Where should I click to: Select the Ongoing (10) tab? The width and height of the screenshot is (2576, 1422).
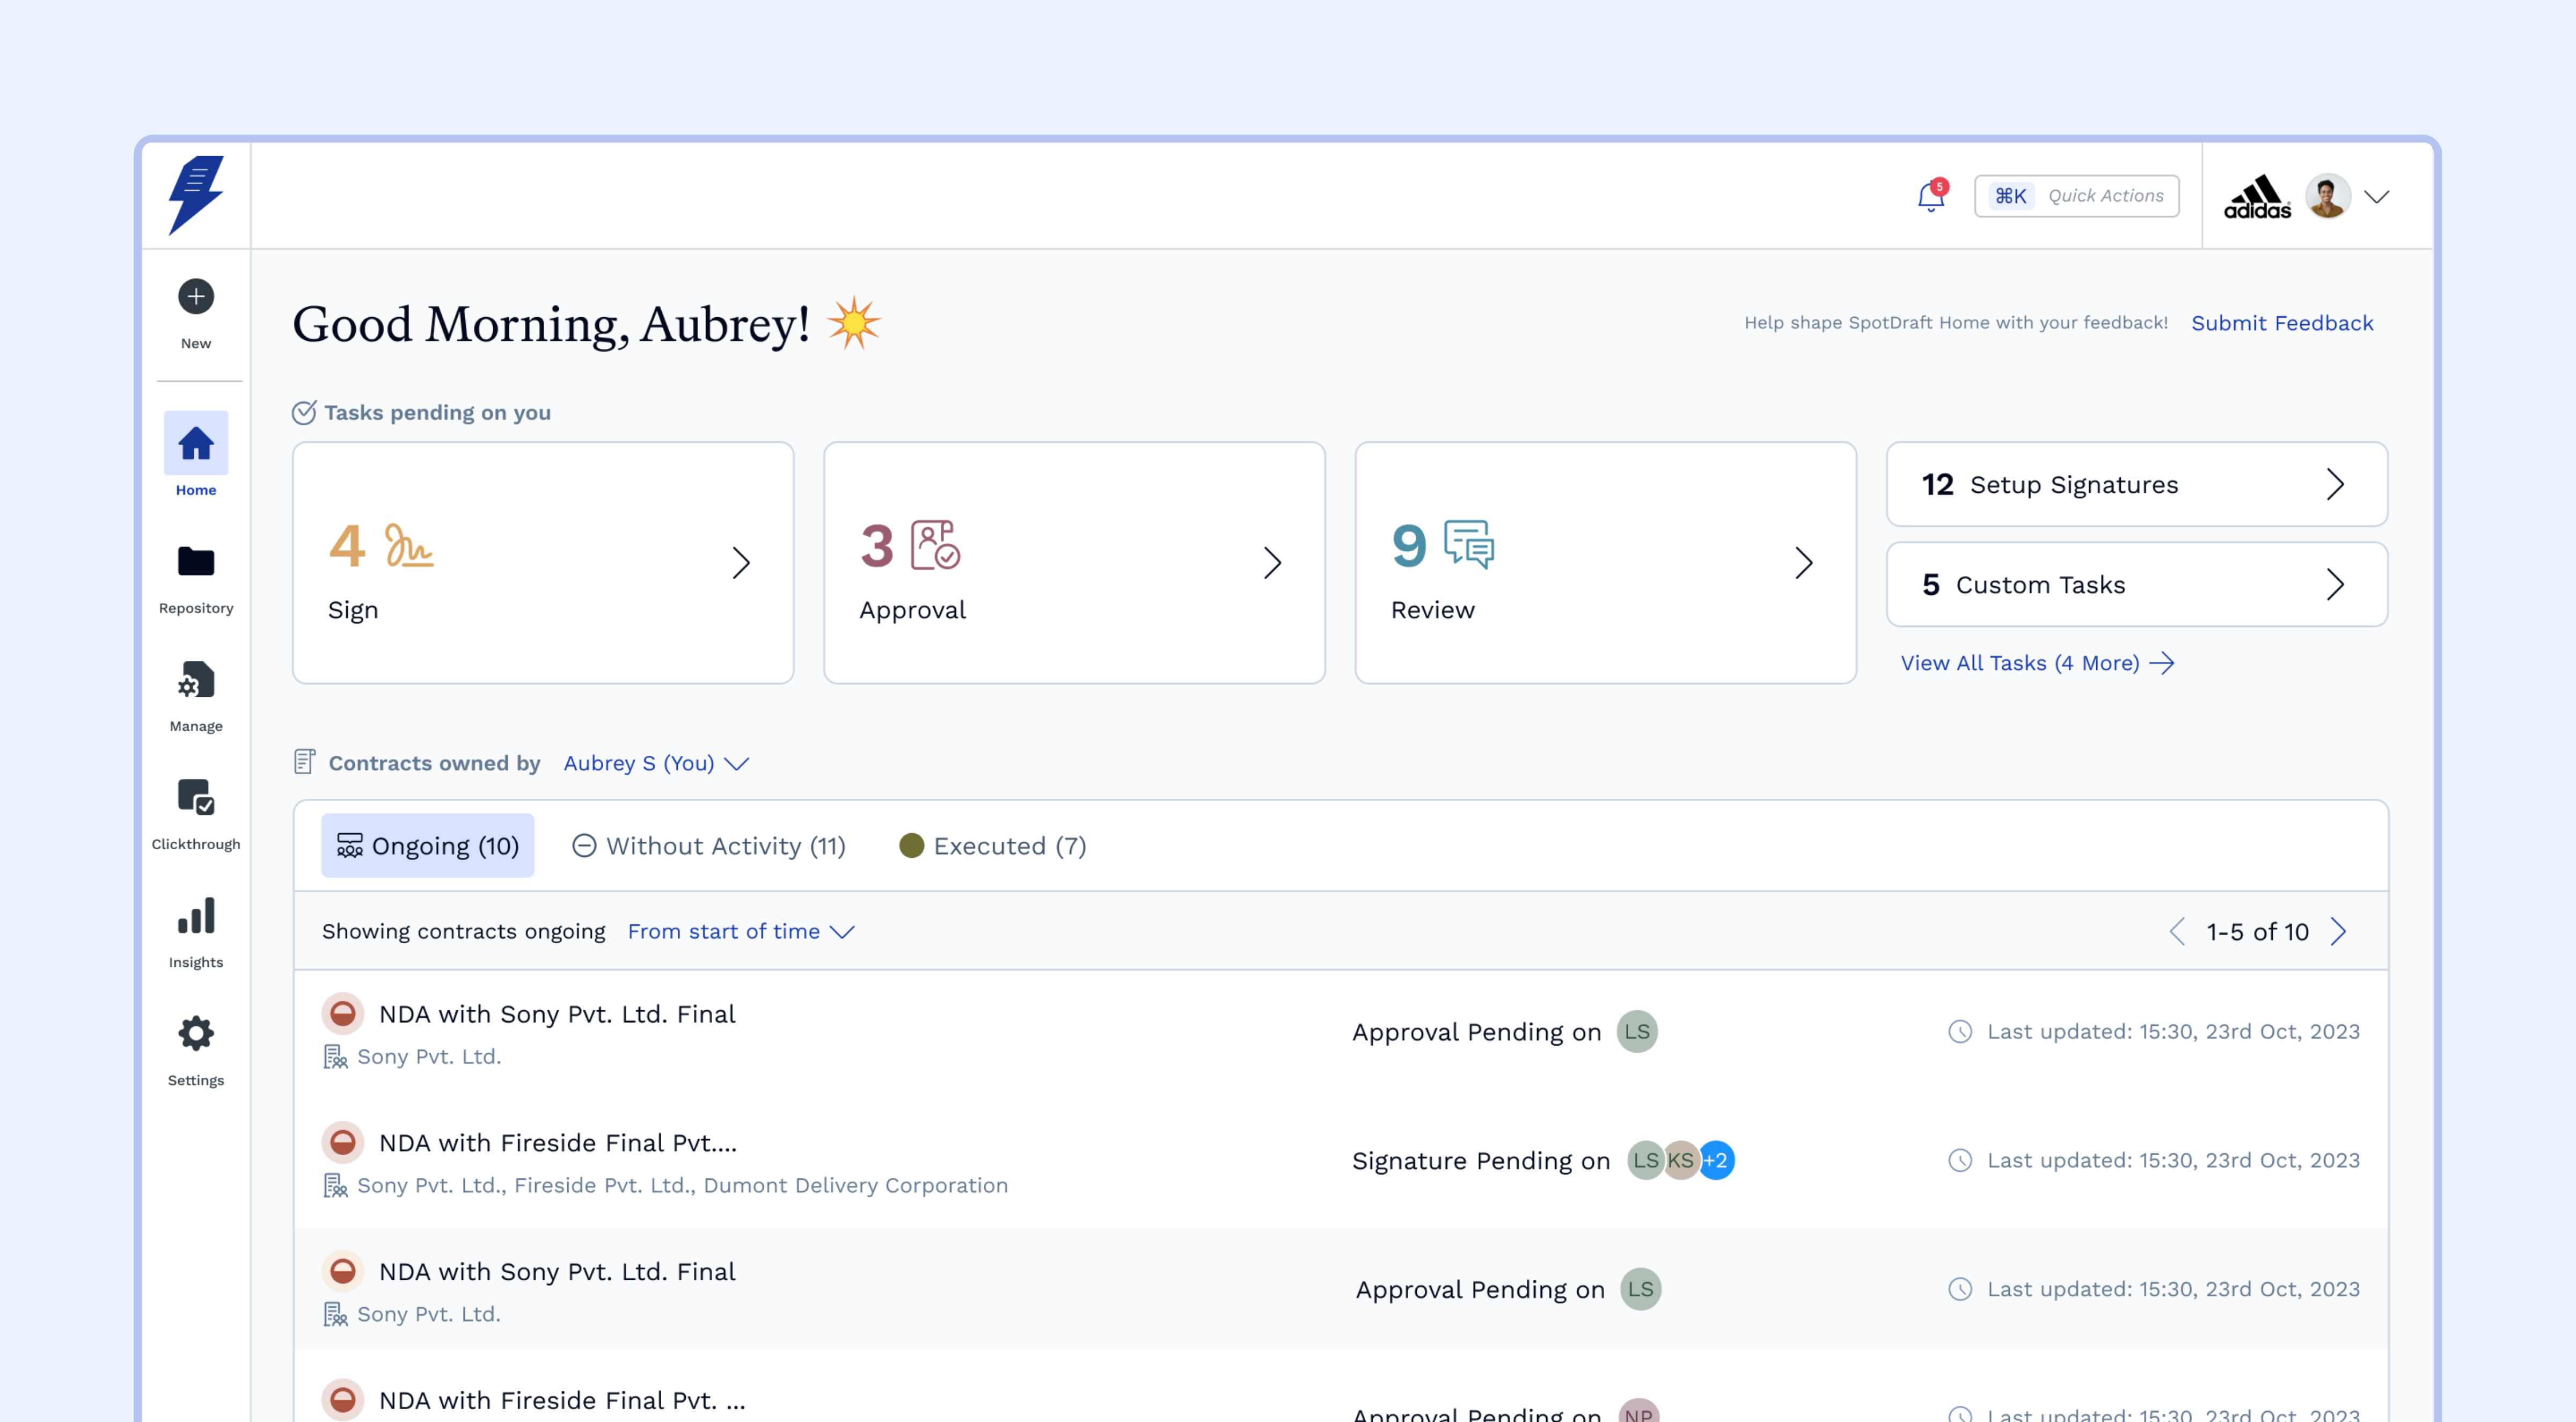427,847
